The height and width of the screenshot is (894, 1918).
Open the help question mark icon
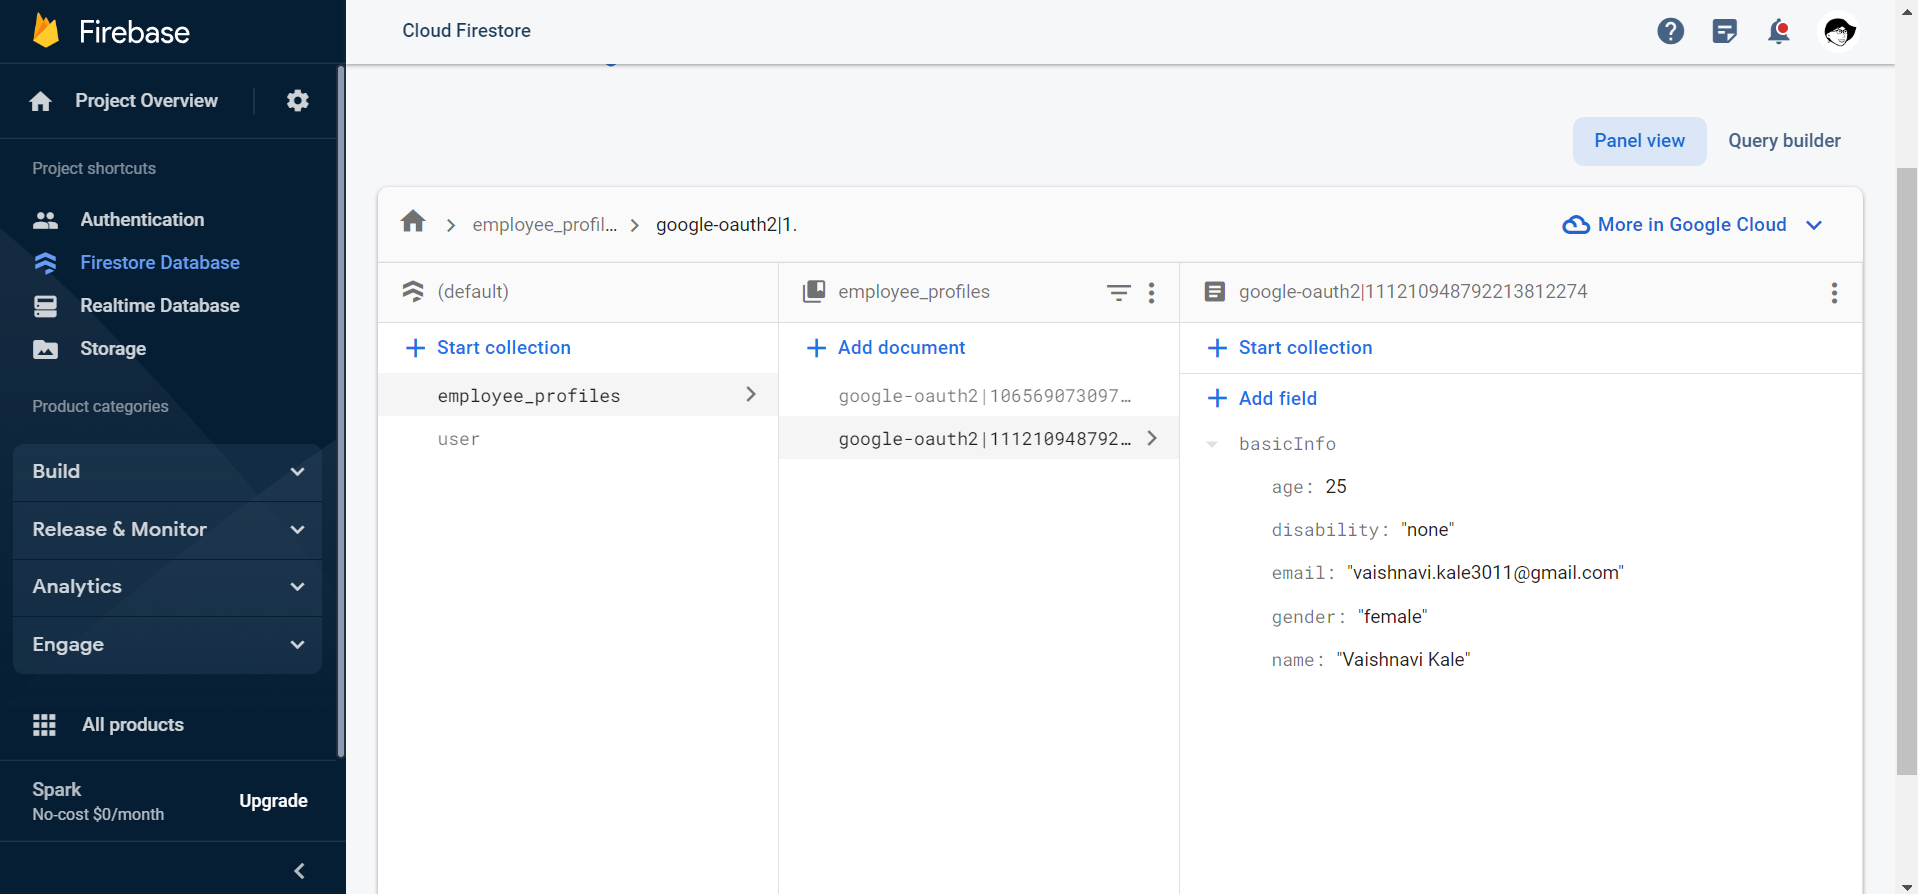(1670, 31)
